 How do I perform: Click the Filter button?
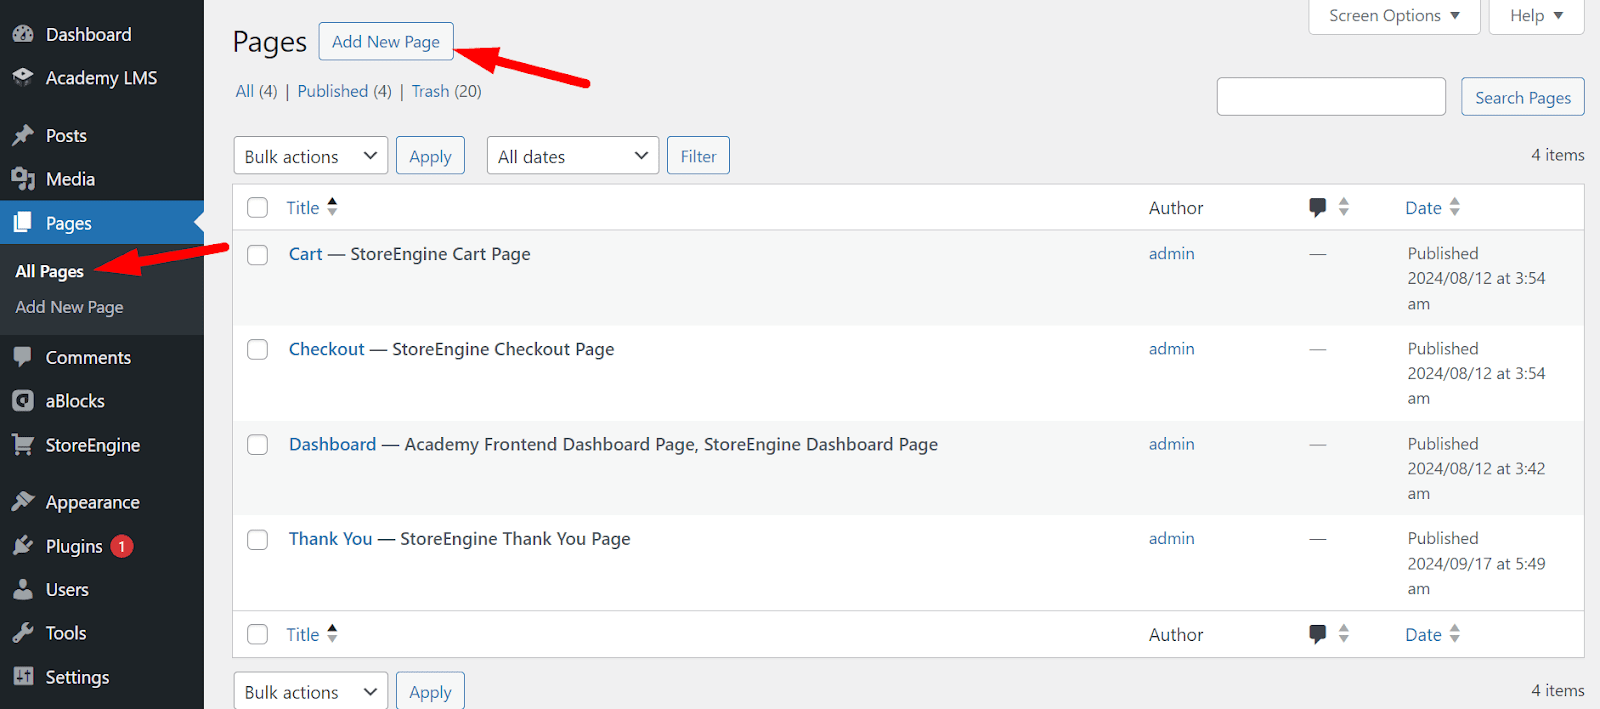coord(698,156)
